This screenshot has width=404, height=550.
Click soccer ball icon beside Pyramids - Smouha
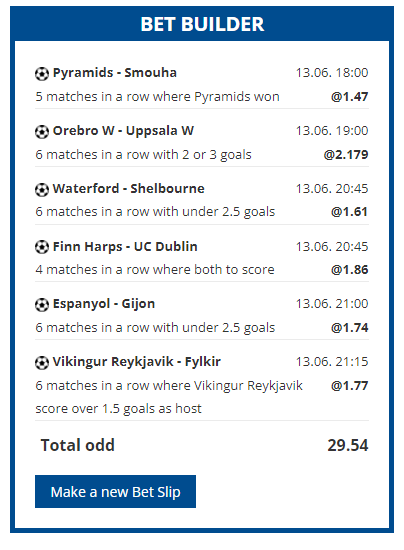click(42, 74)
